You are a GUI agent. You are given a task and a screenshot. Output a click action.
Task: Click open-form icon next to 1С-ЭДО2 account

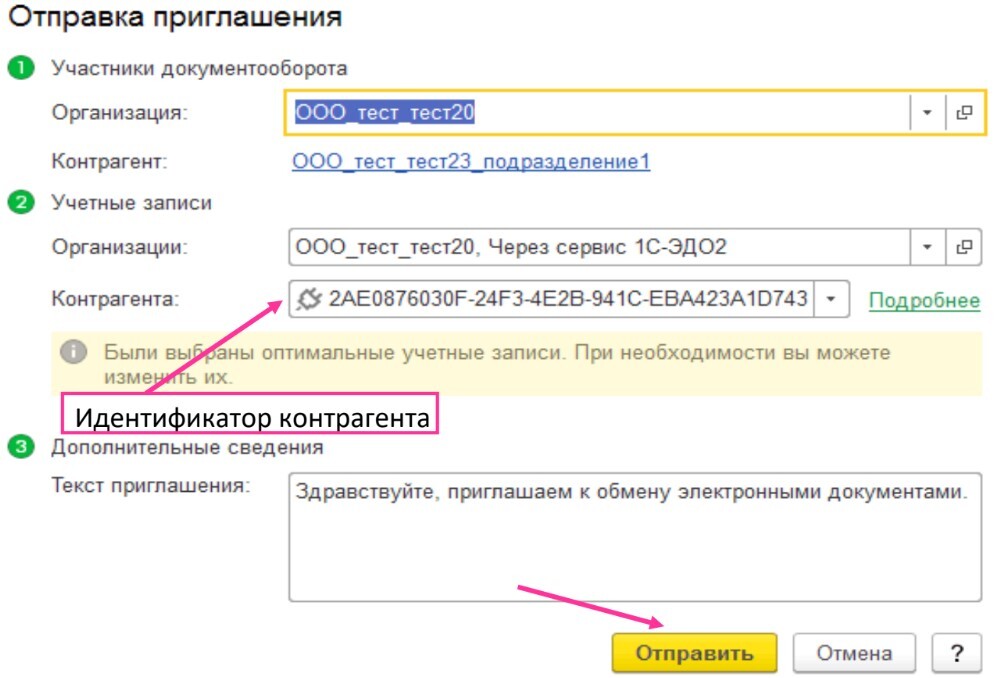click(x=965, y=246)
